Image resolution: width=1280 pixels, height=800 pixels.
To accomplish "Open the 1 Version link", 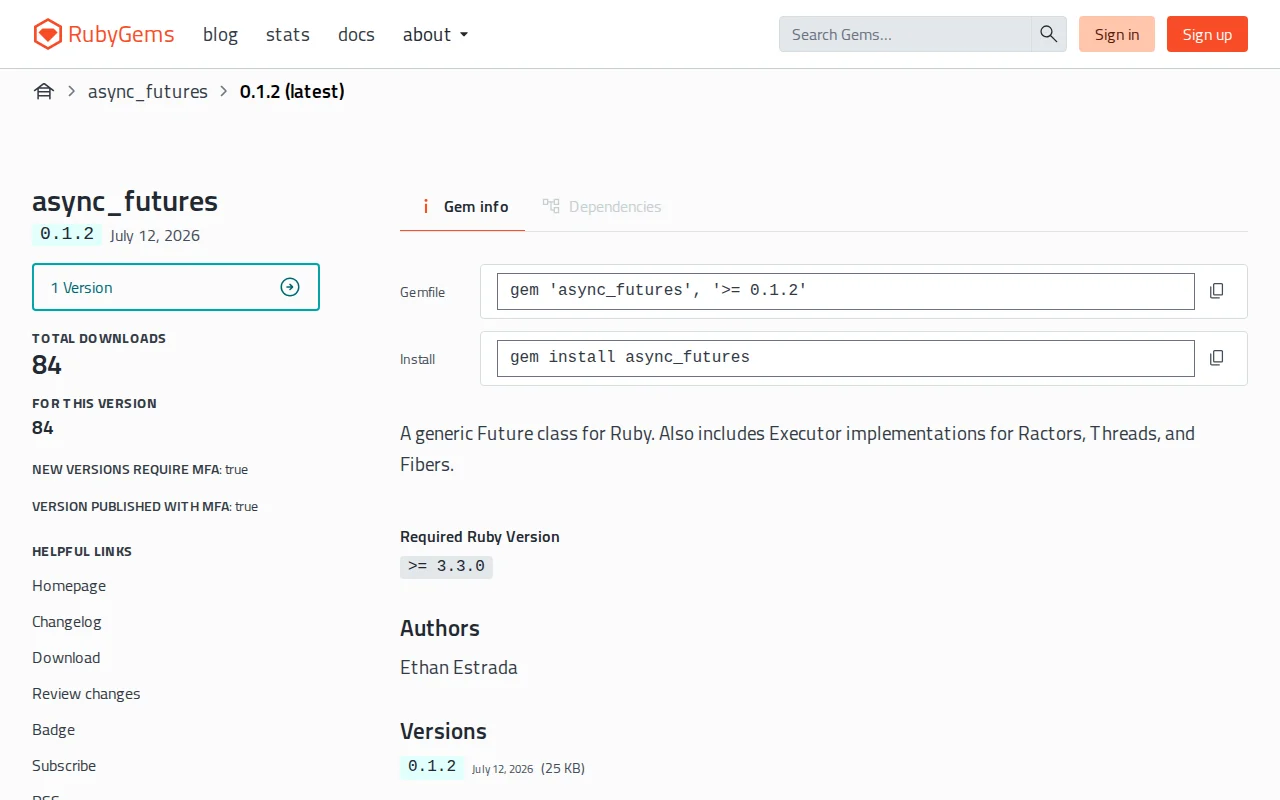I will (x=176, y=287).
